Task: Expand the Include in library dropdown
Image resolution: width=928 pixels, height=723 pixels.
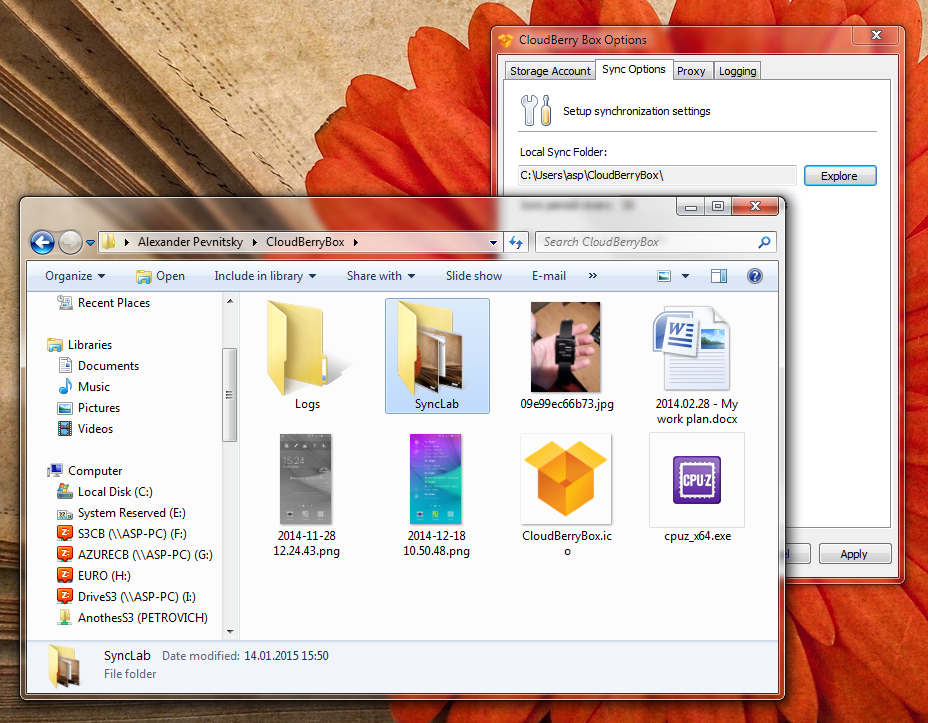Action: (x=265, y=276)
